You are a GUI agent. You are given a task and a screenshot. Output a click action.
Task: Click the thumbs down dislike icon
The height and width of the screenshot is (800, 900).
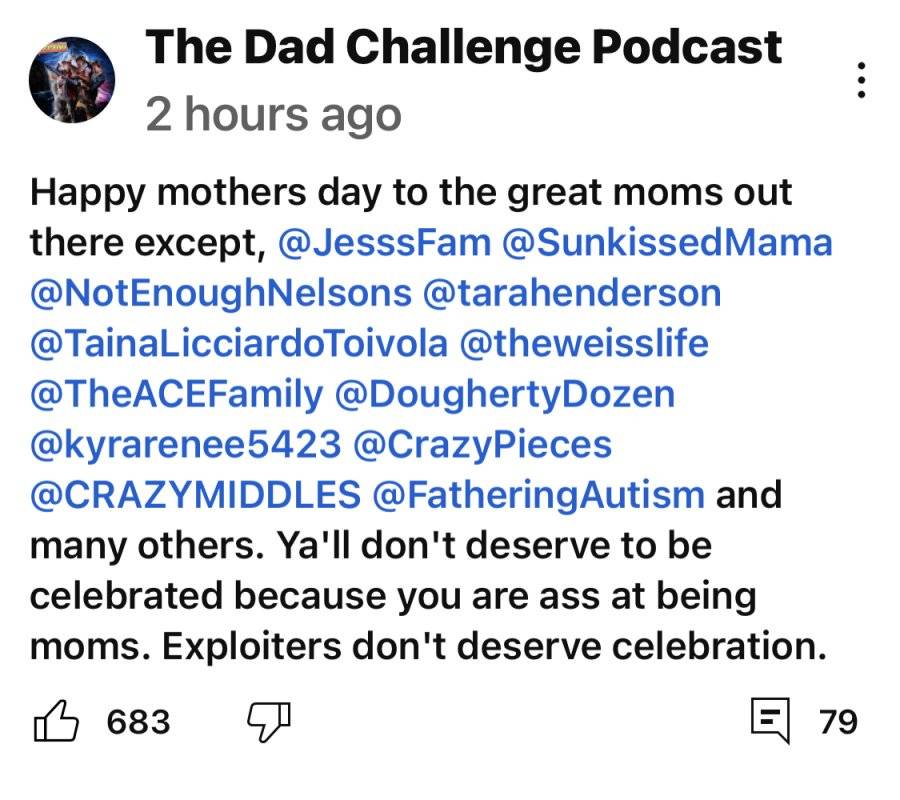click(x=269, y=722)
